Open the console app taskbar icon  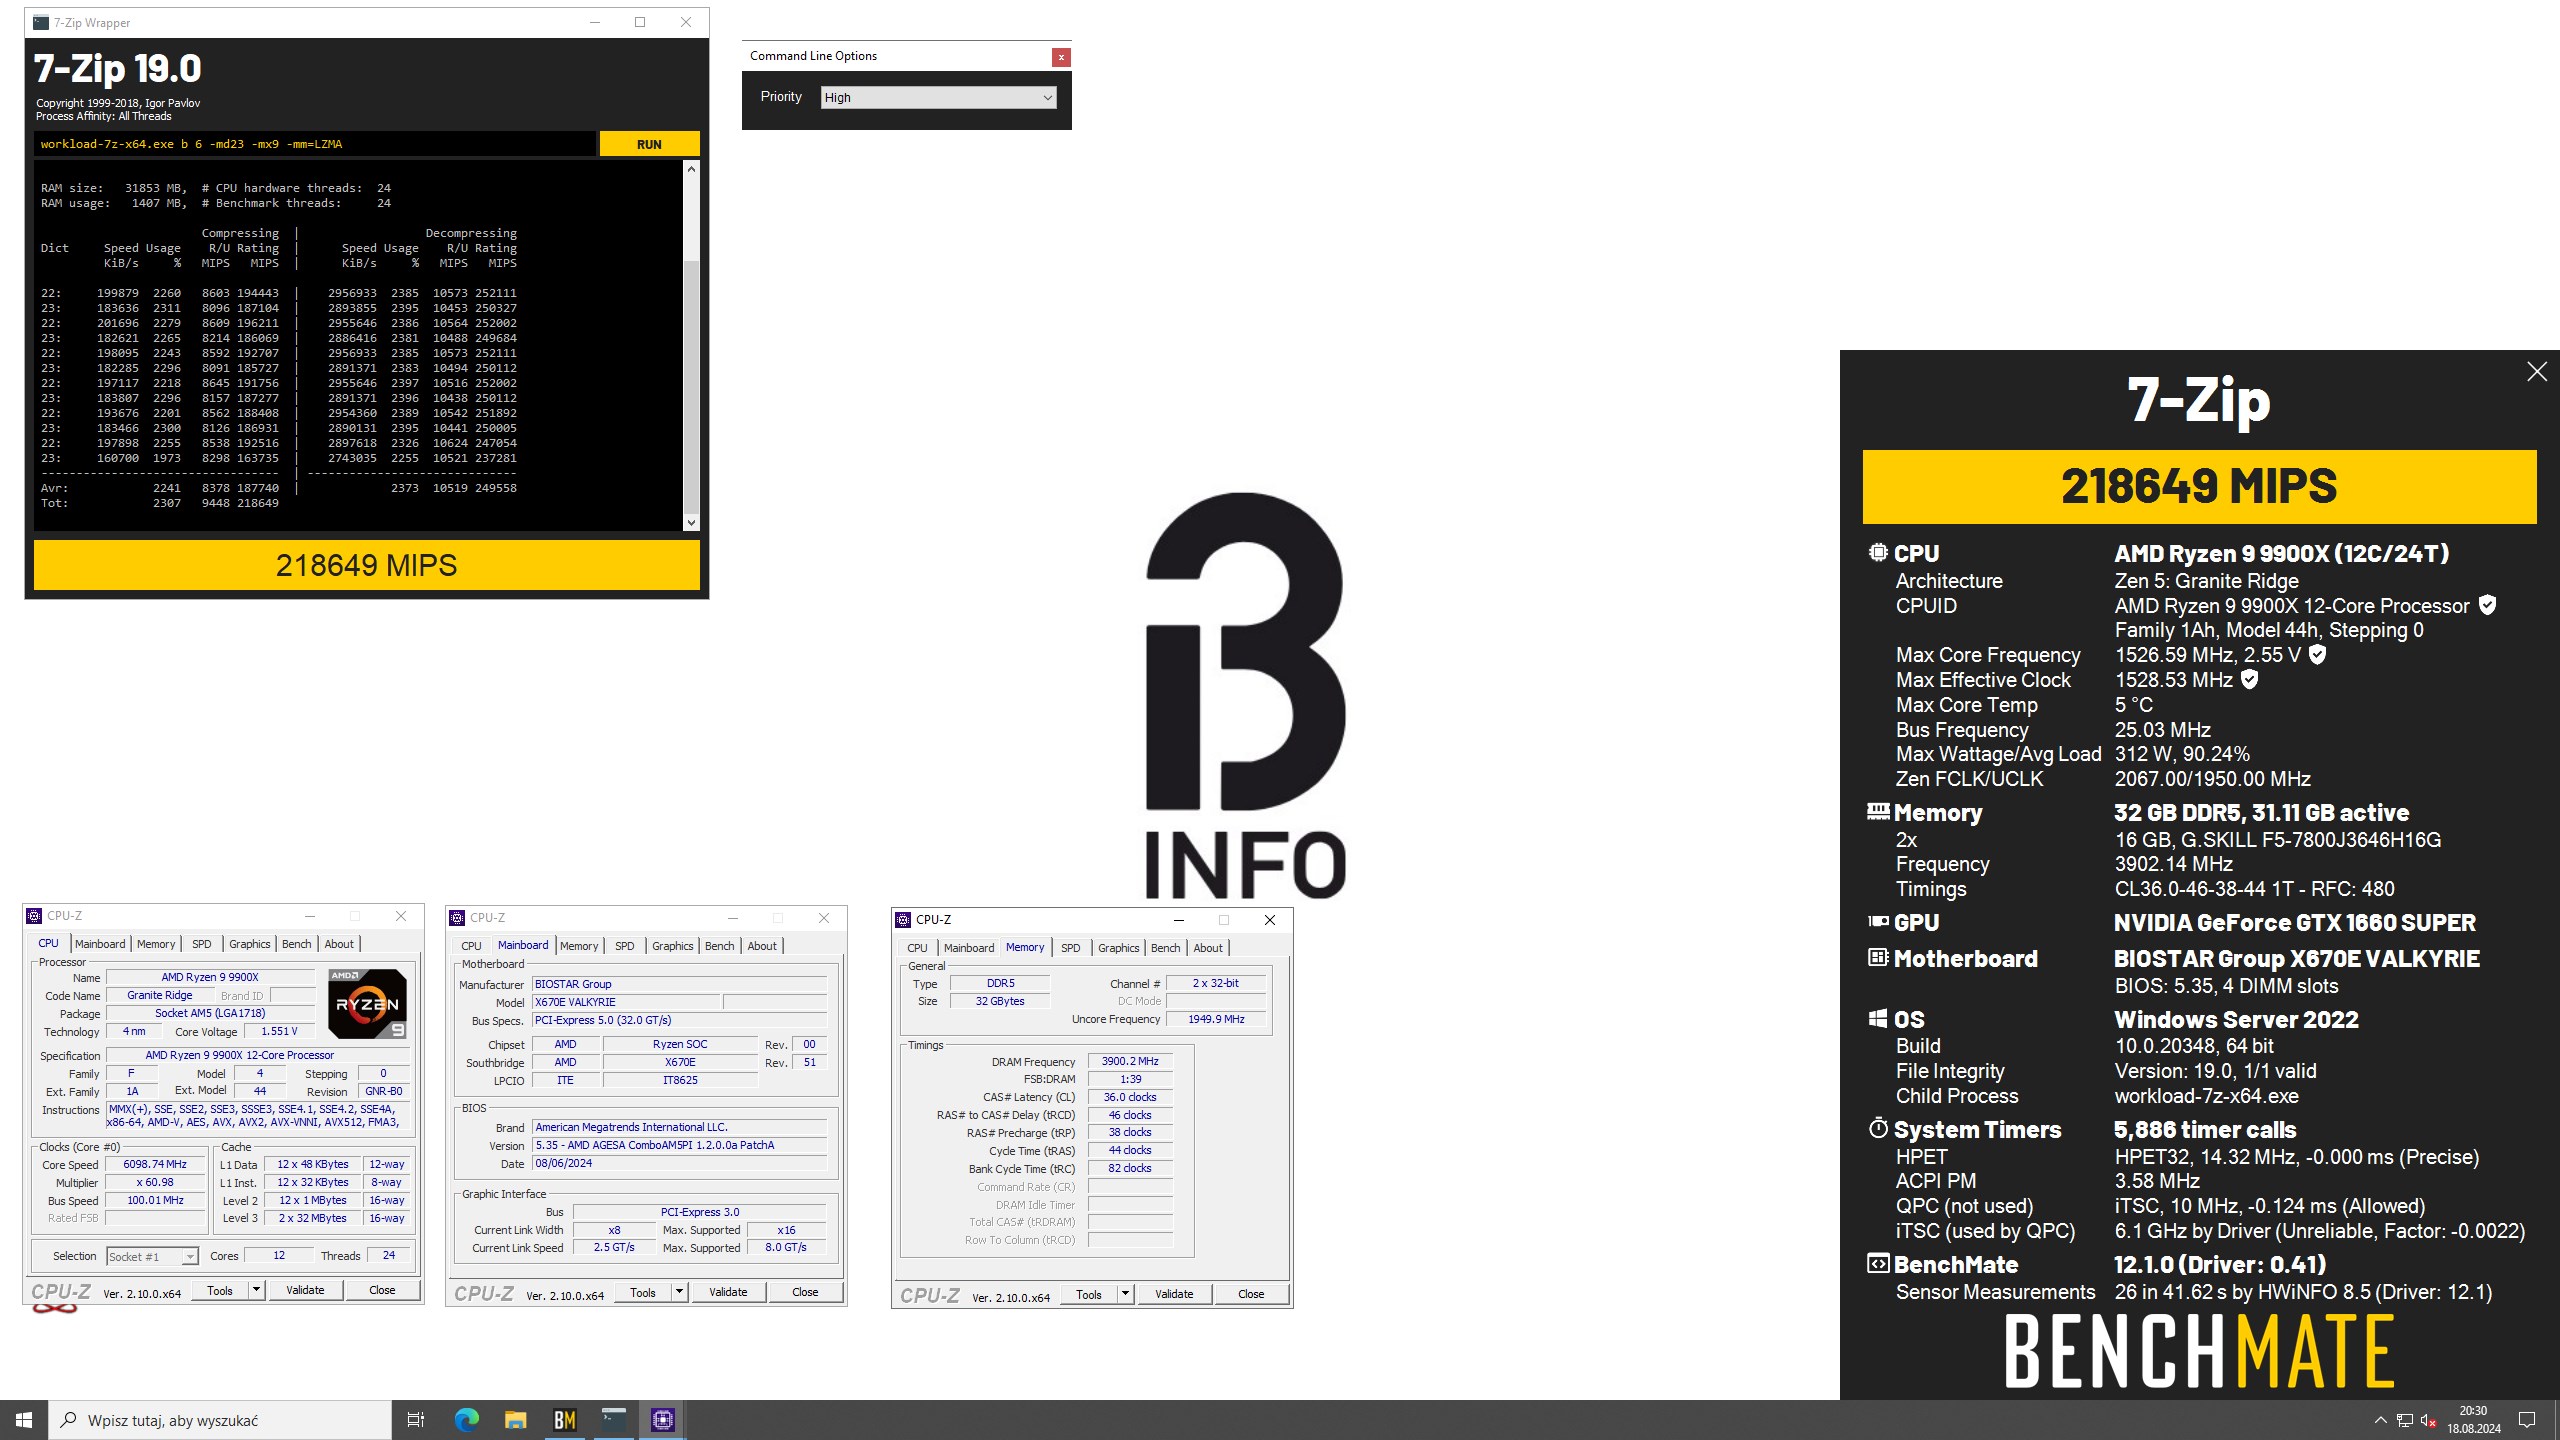pyautogui.click(x=614, y=1419)
